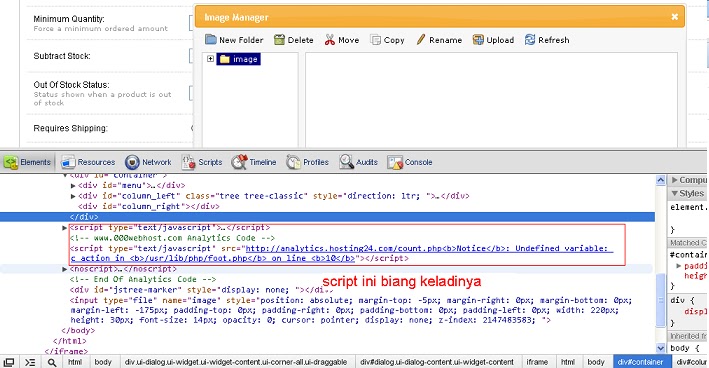Click the Move scissors icon
Image resolution: width=709 pixels, height=368 pixels.
(330, 40)
